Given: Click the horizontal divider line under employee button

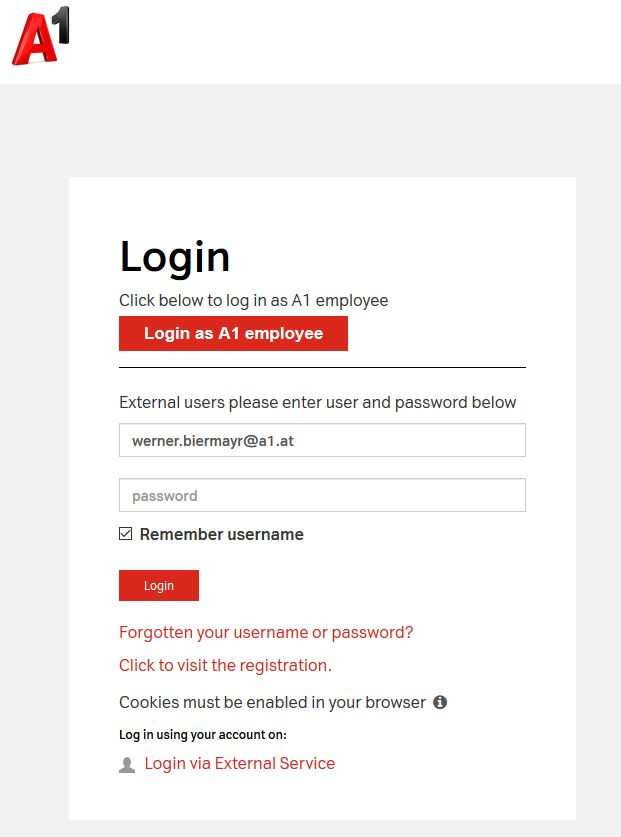Looking at the screenshot, I should click(x=322, y=368).
